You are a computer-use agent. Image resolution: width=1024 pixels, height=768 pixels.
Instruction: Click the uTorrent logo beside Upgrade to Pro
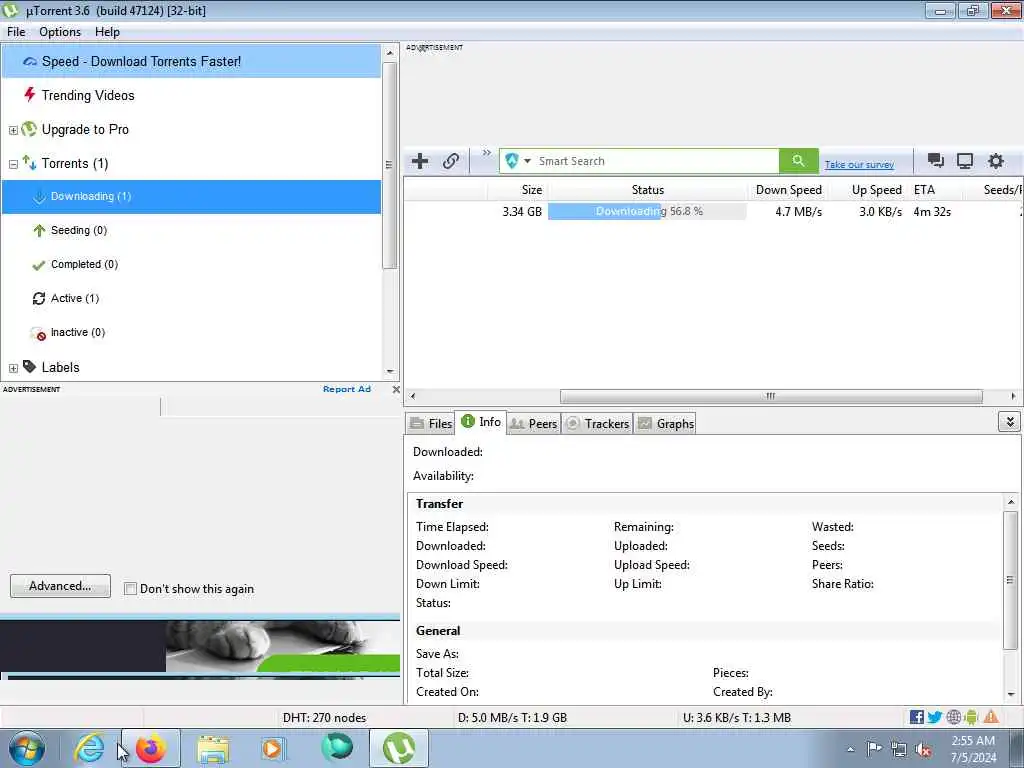[29, 129]
